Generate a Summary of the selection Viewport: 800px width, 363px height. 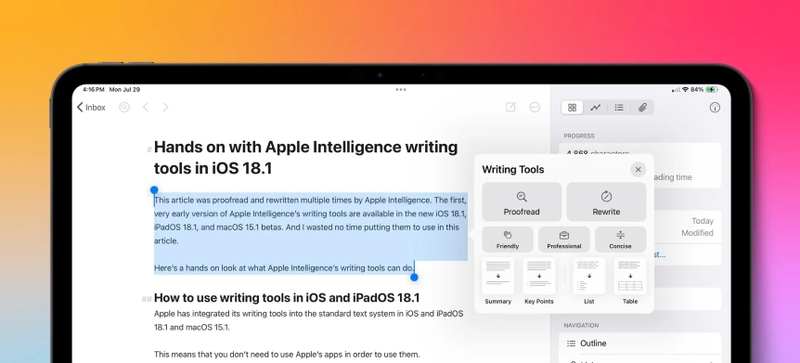[498, 281]
